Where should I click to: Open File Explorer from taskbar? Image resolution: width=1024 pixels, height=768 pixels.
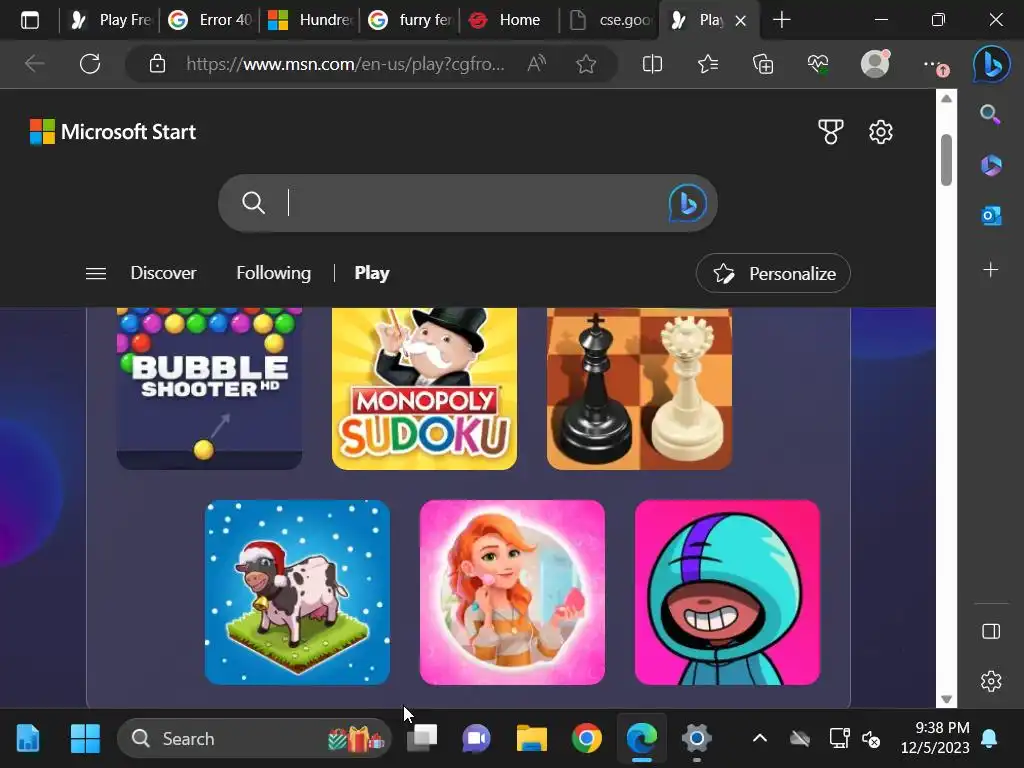pyautogui.click(x=532, y=739)
